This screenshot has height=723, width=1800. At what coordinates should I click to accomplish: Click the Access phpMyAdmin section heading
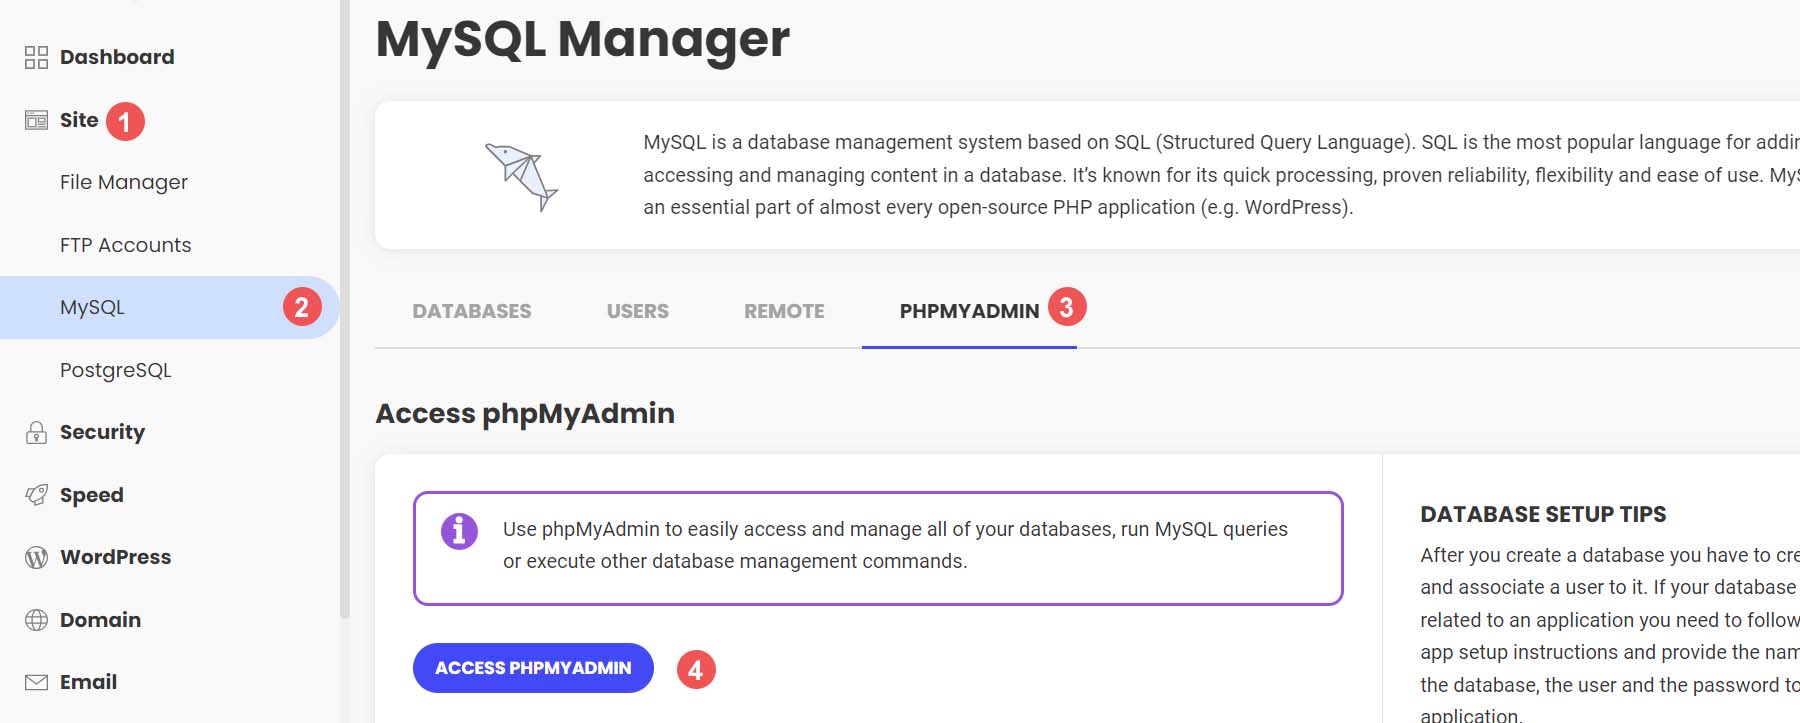coord(524,413)
